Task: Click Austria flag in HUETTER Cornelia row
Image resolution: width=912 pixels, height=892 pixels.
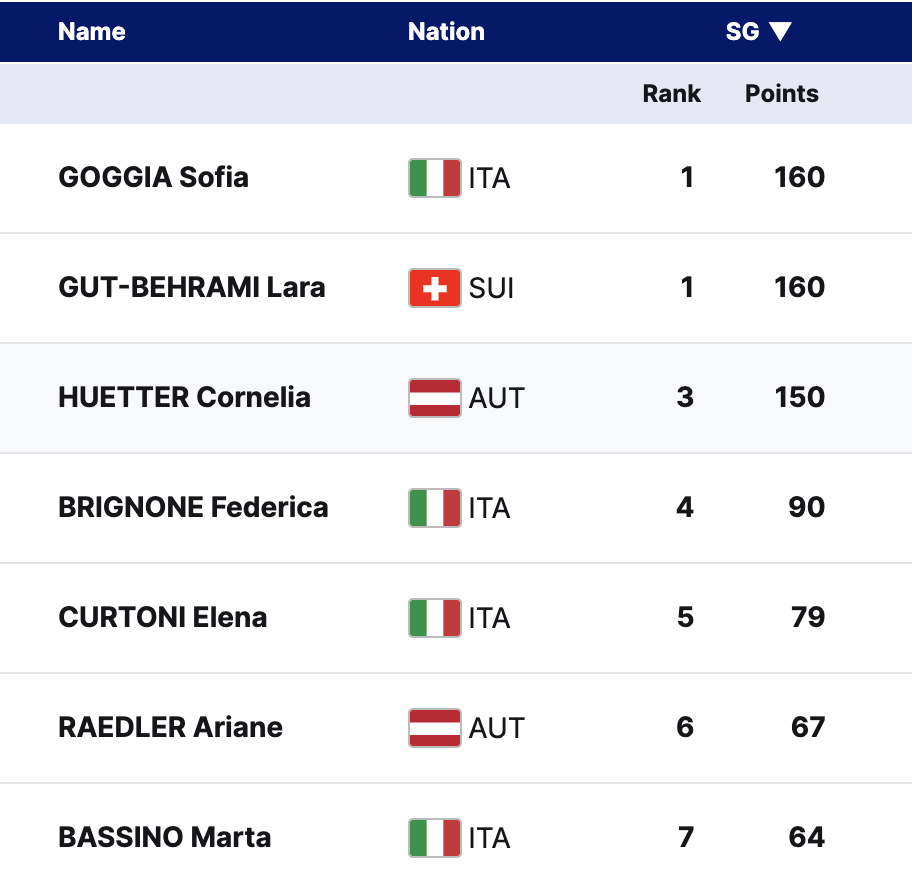Action: 435,398
